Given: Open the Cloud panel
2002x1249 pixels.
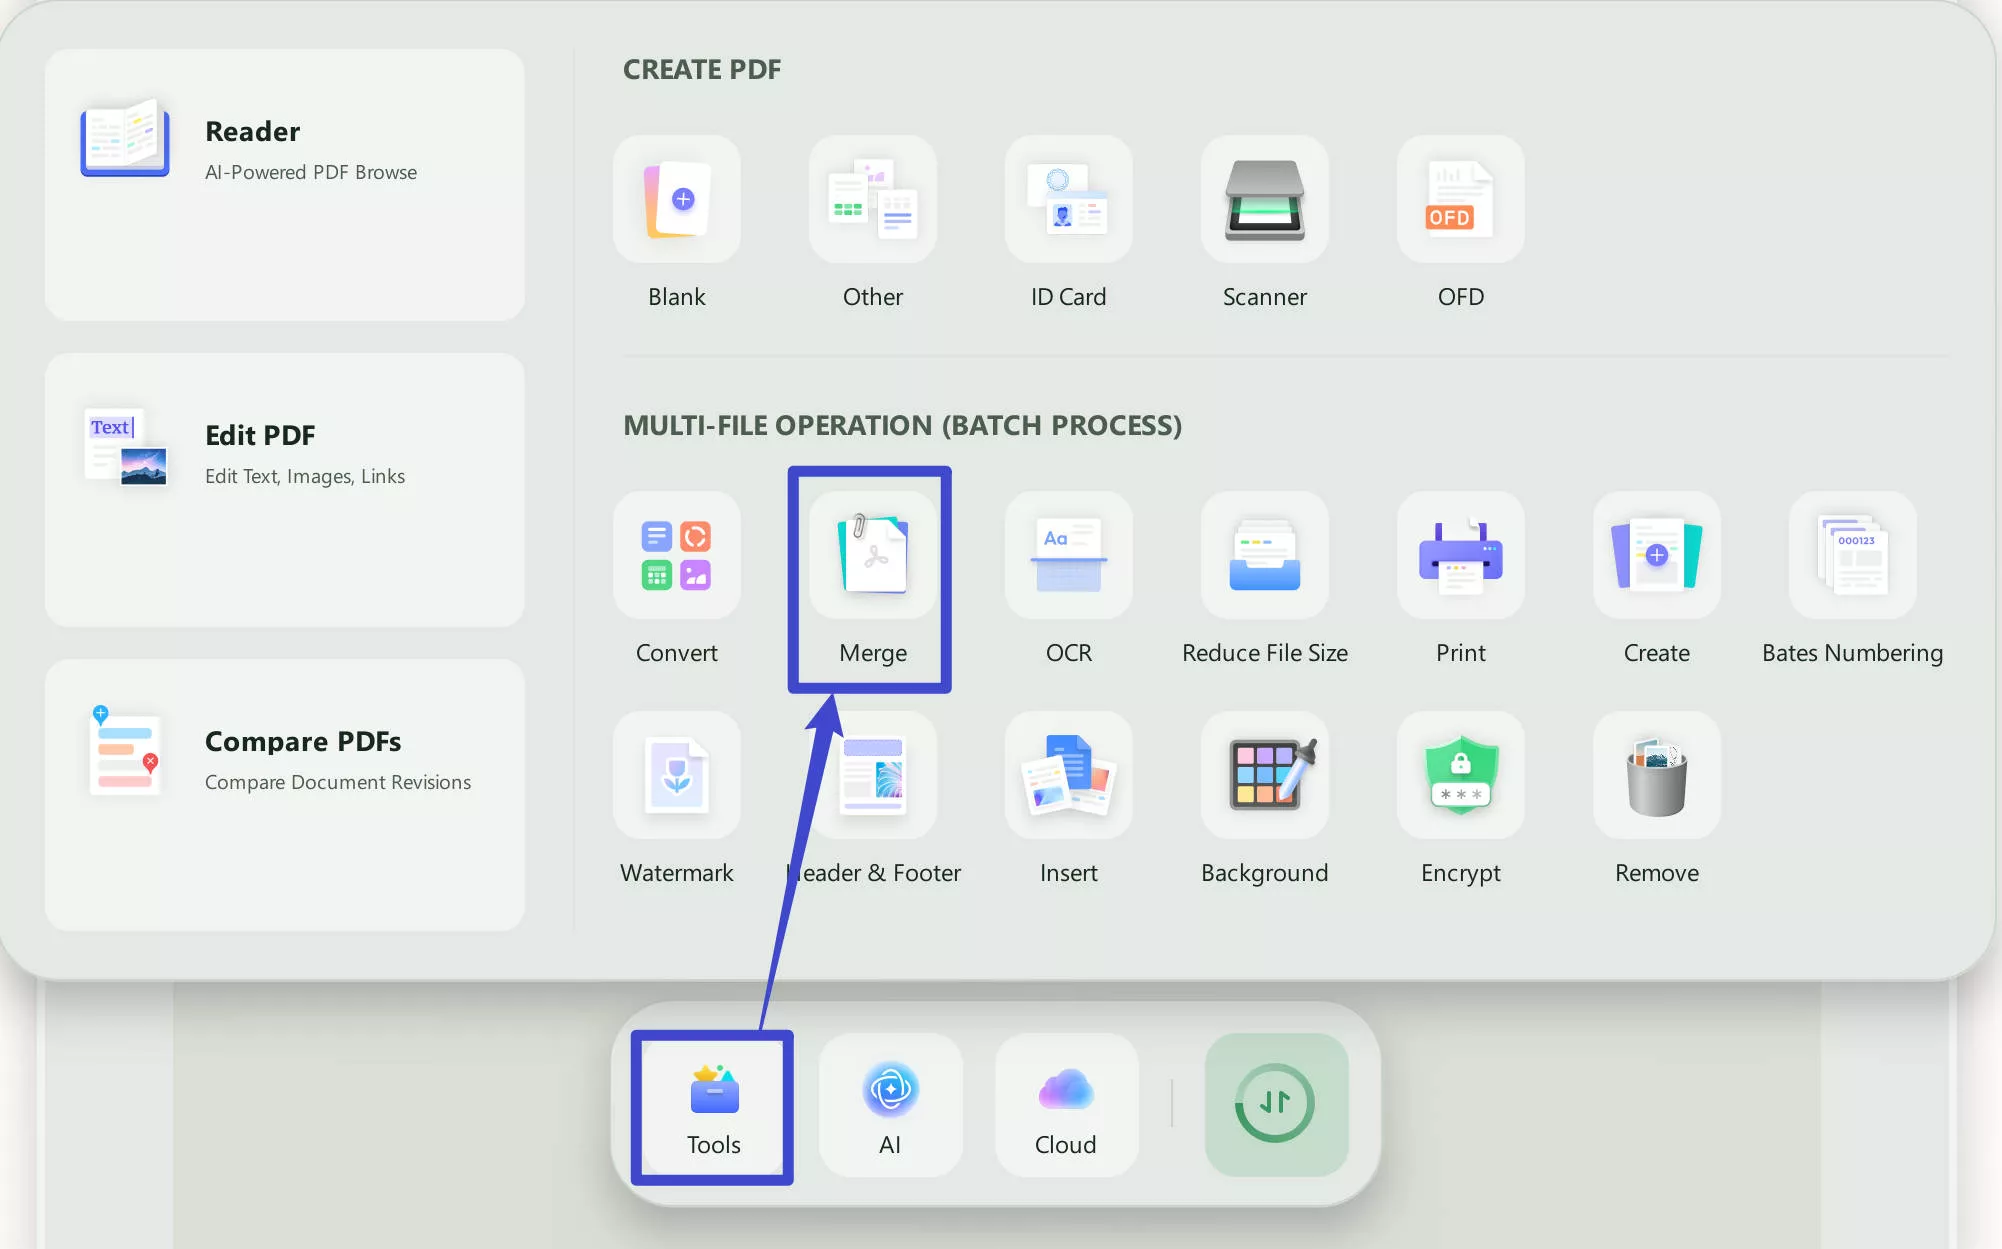Looking at the screenshot, I should 1065,1105.
